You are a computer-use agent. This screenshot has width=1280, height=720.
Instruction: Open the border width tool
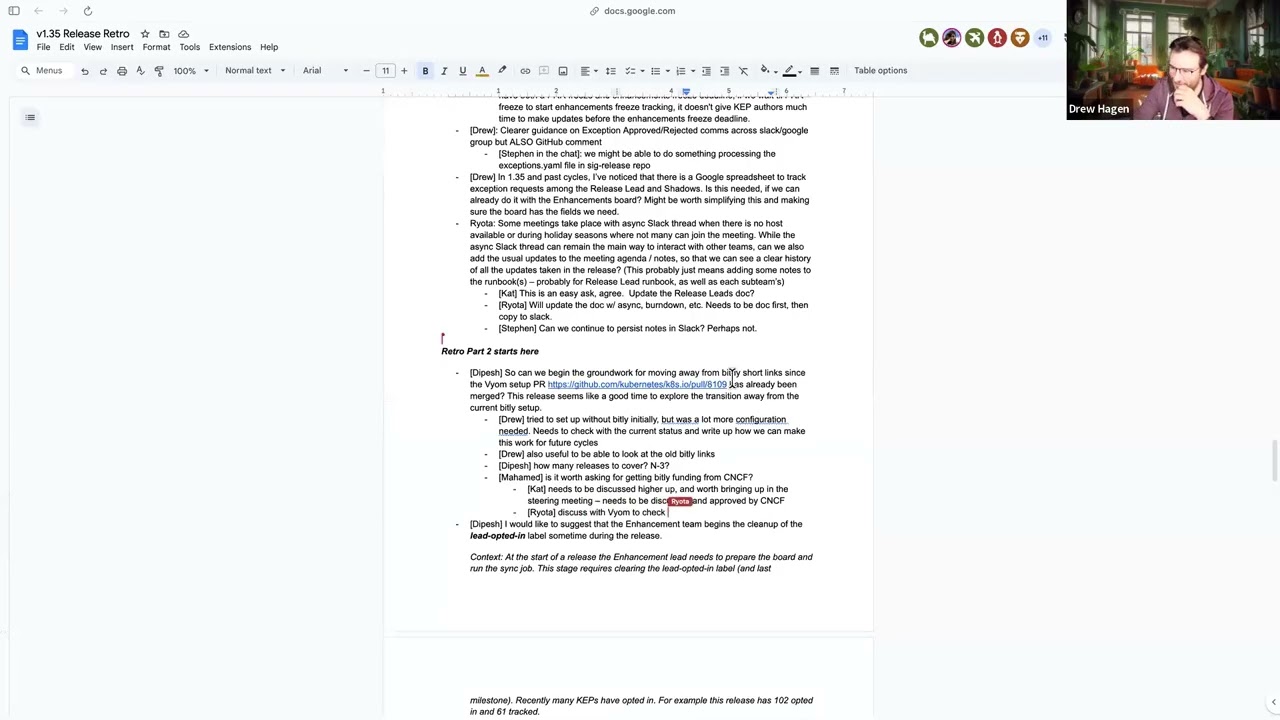(x=814, y=71)
